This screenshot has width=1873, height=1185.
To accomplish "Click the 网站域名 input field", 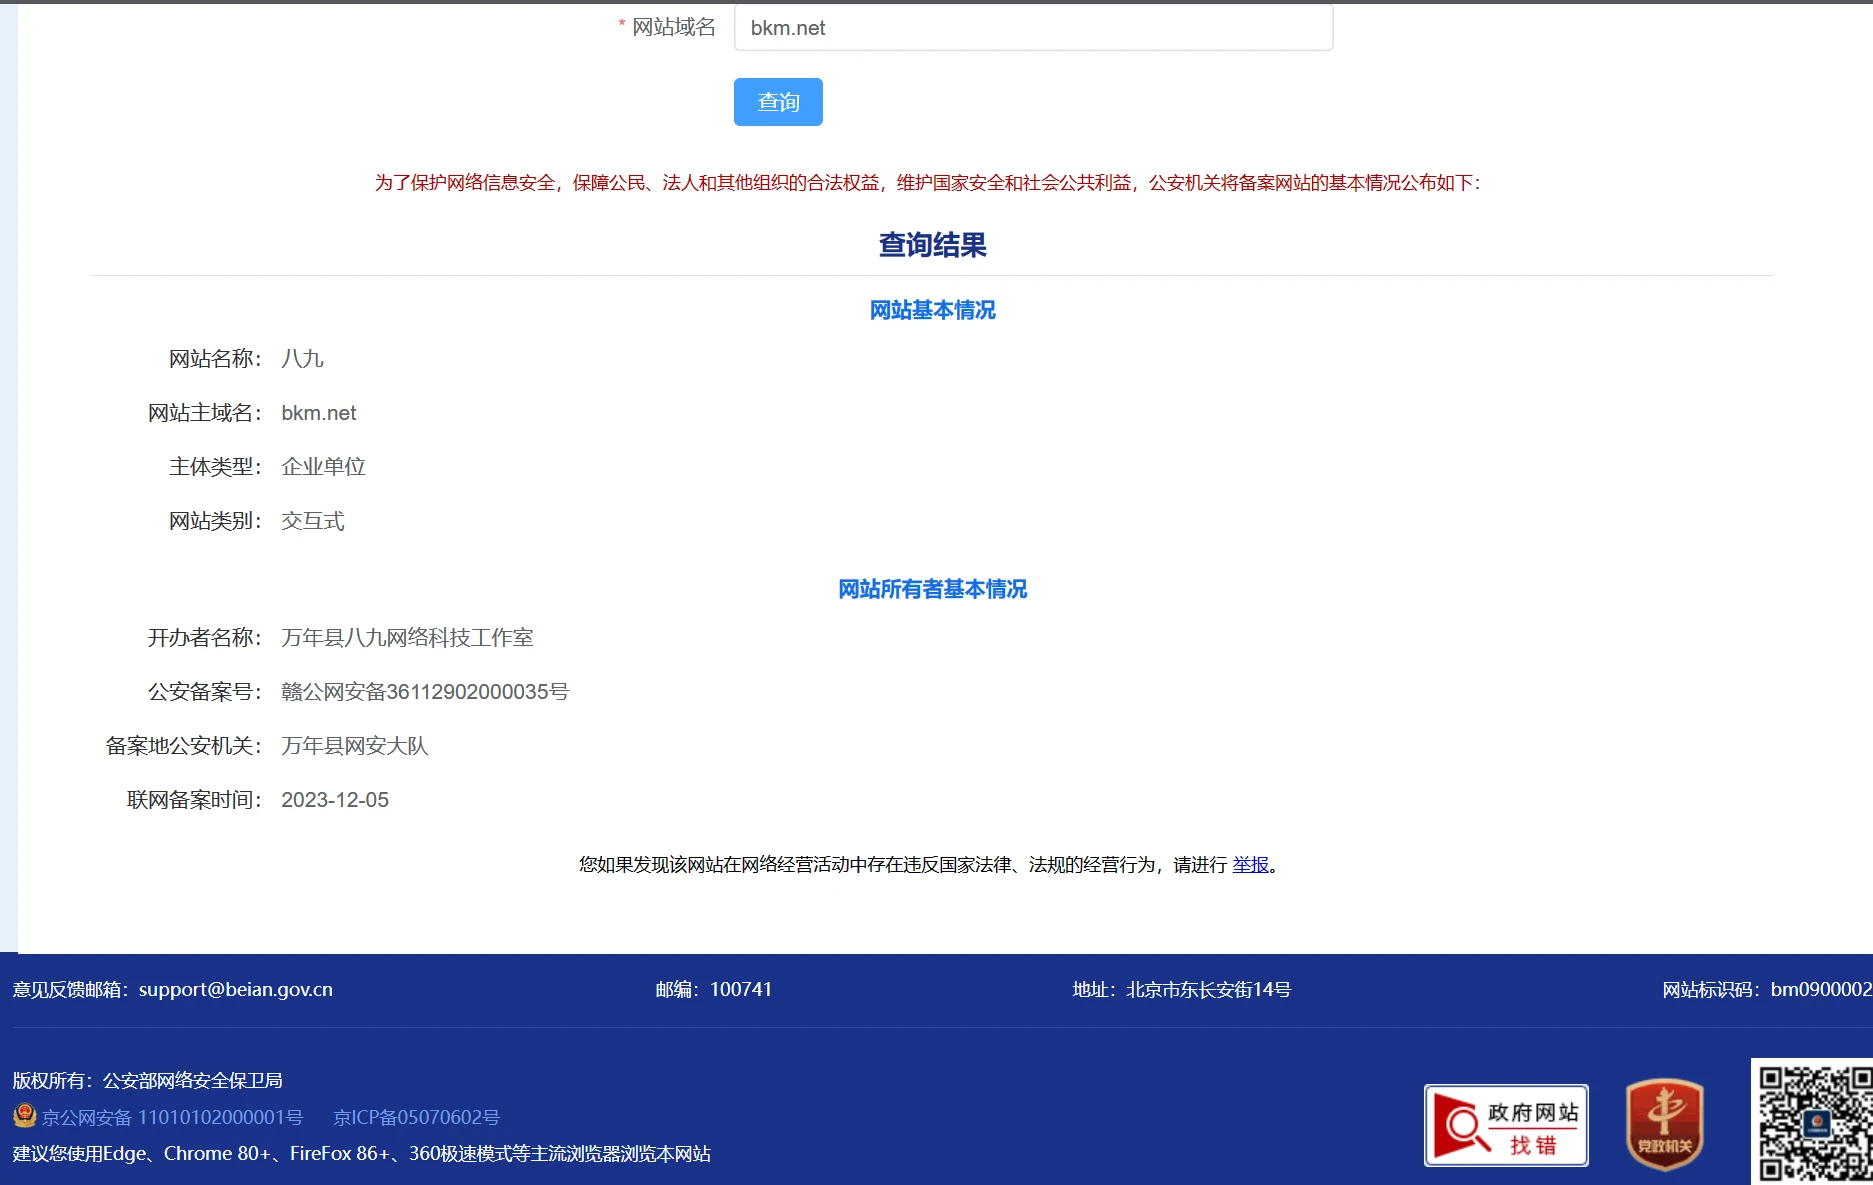I will 1032,28.
